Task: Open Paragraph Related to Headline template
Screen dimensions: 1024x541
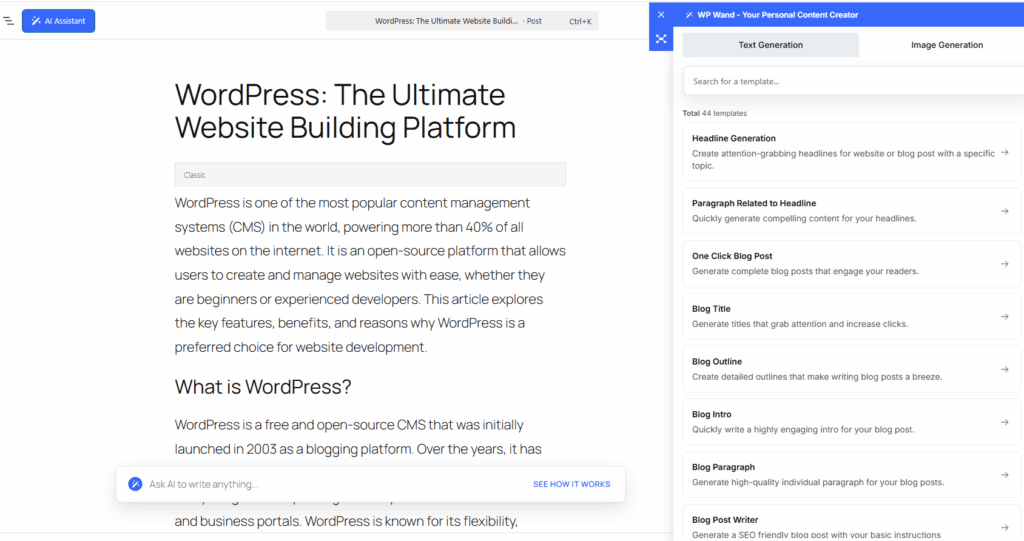Action: (x=852, y=211)
